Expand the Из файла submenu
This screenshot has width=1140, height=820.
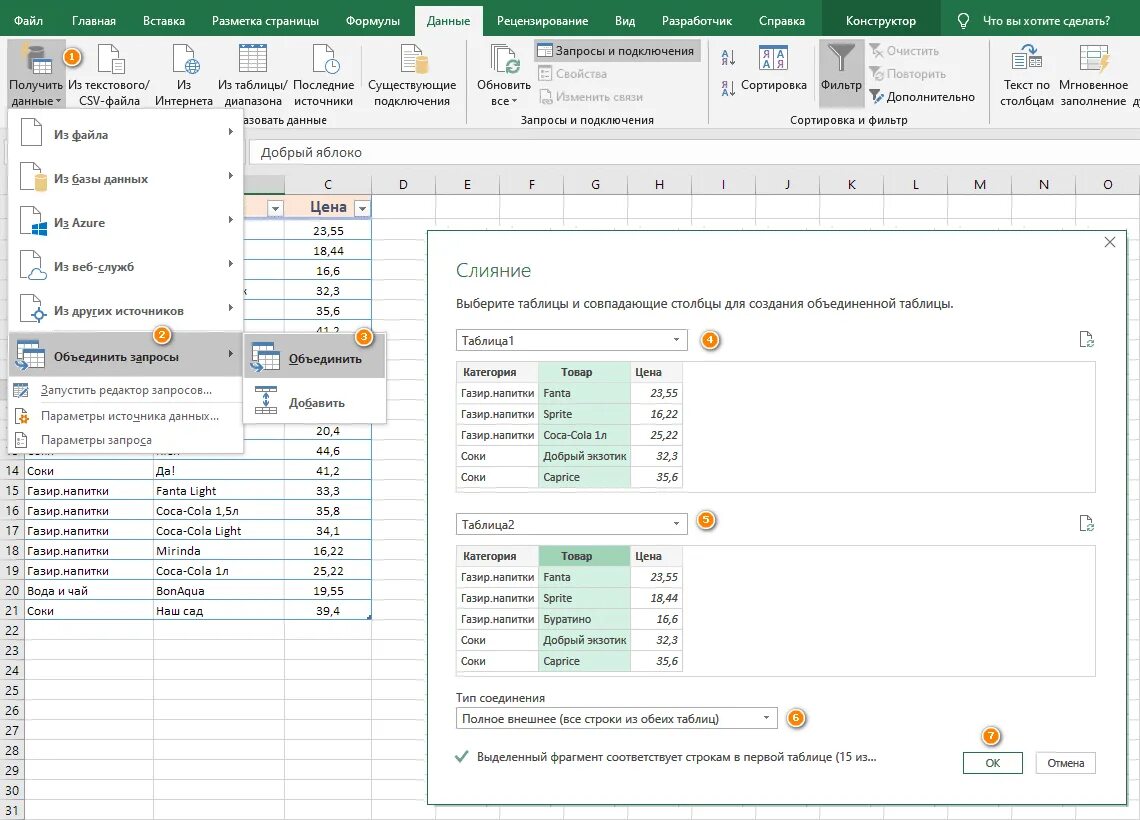pos(125,134)
